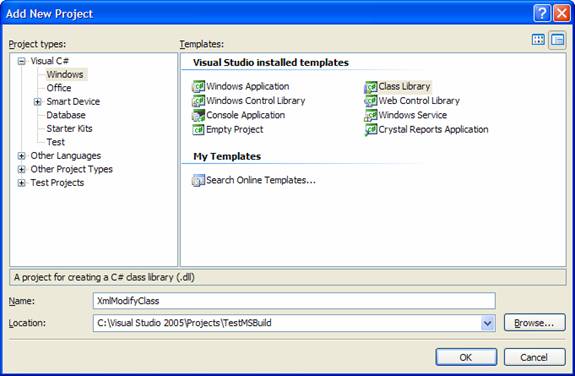Expand the Test Projects node
575x376 pixels.
(x=22, y=183)
